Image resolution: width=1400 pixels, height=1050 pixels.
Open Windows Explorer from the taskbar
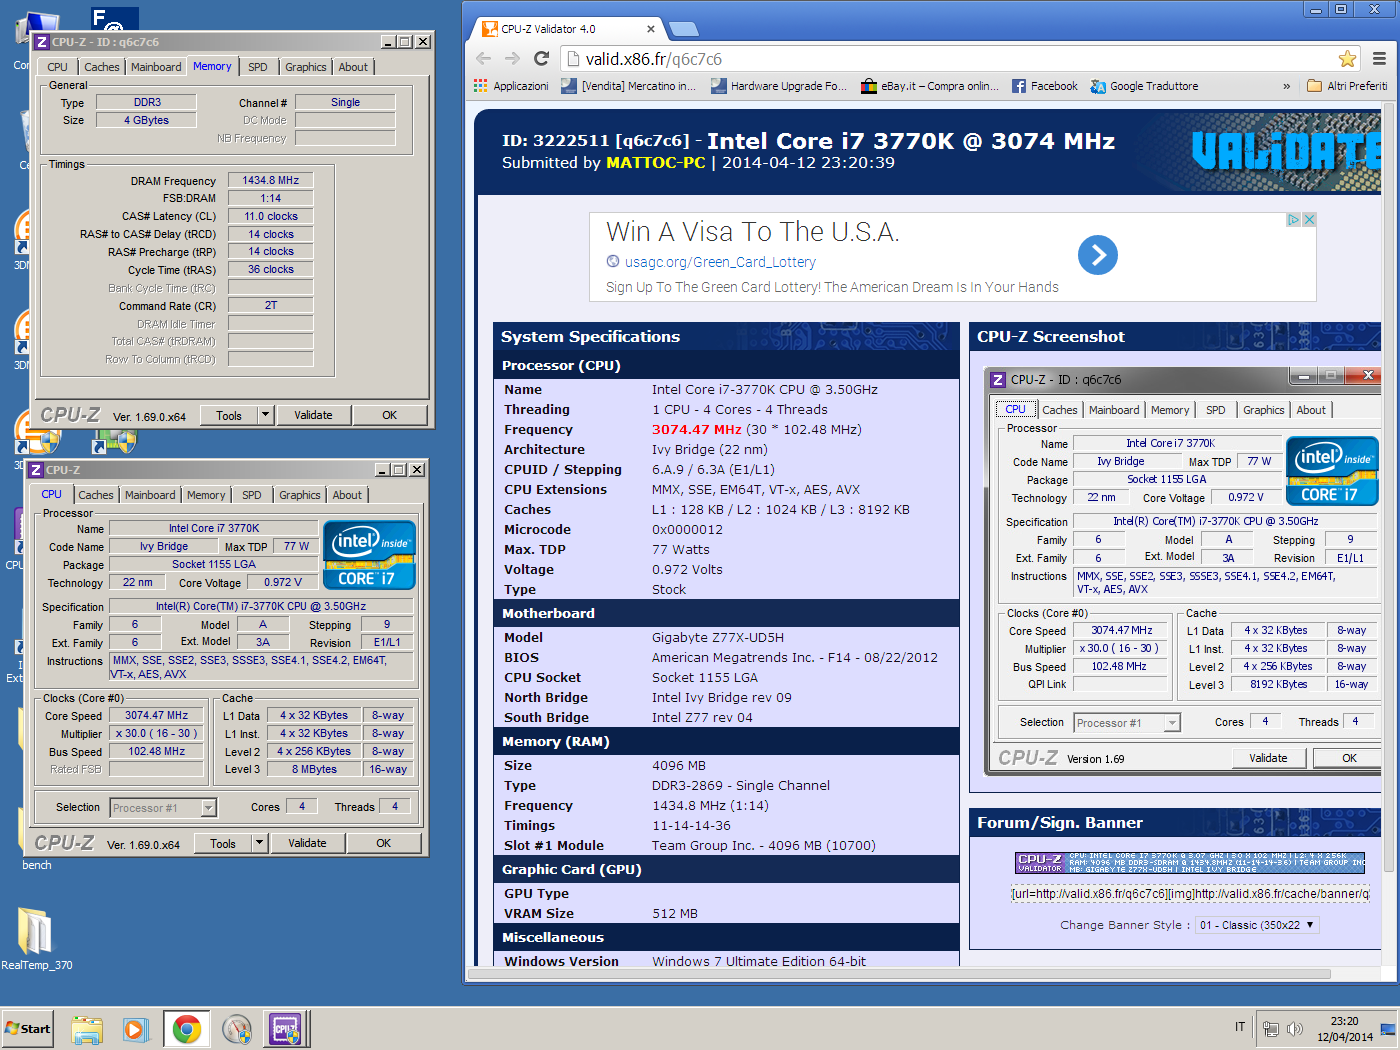click(87, 1029)
